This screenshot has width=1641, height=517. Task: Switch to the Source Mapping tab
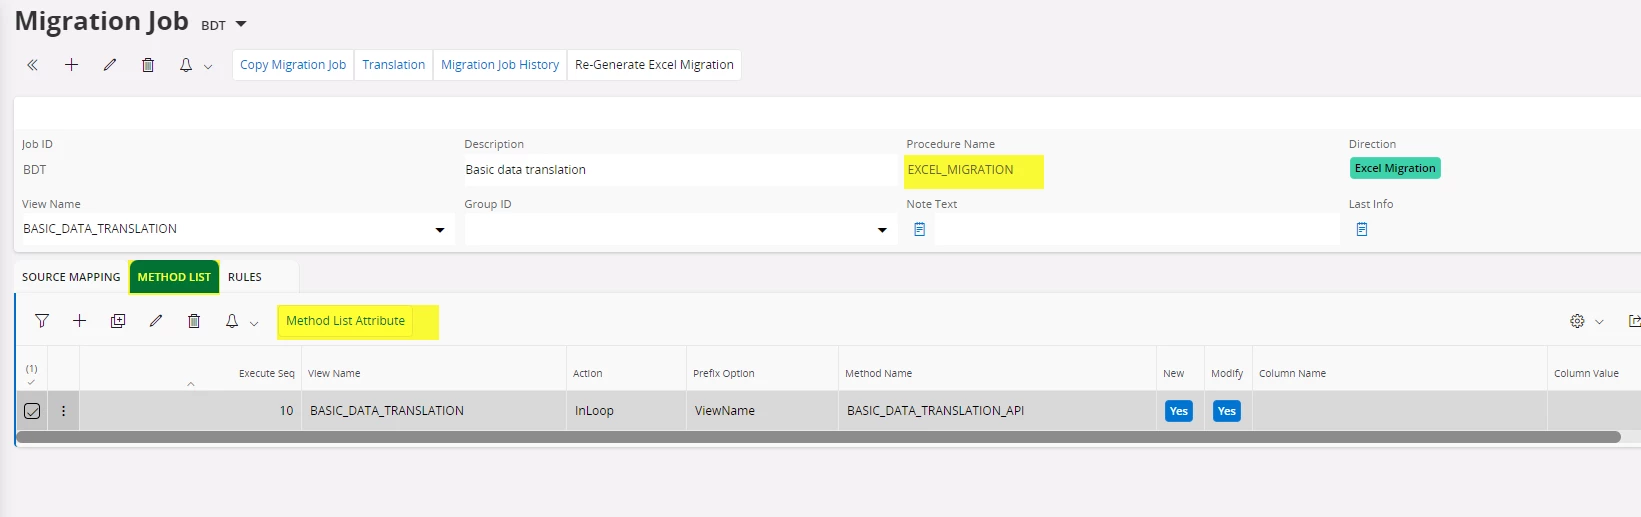click(x=71, y=277)
